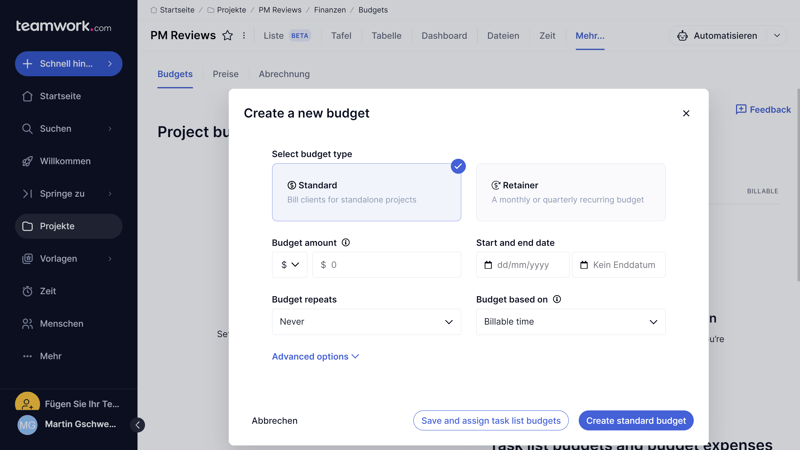Select the Standard budget type

tap(366, 192)
